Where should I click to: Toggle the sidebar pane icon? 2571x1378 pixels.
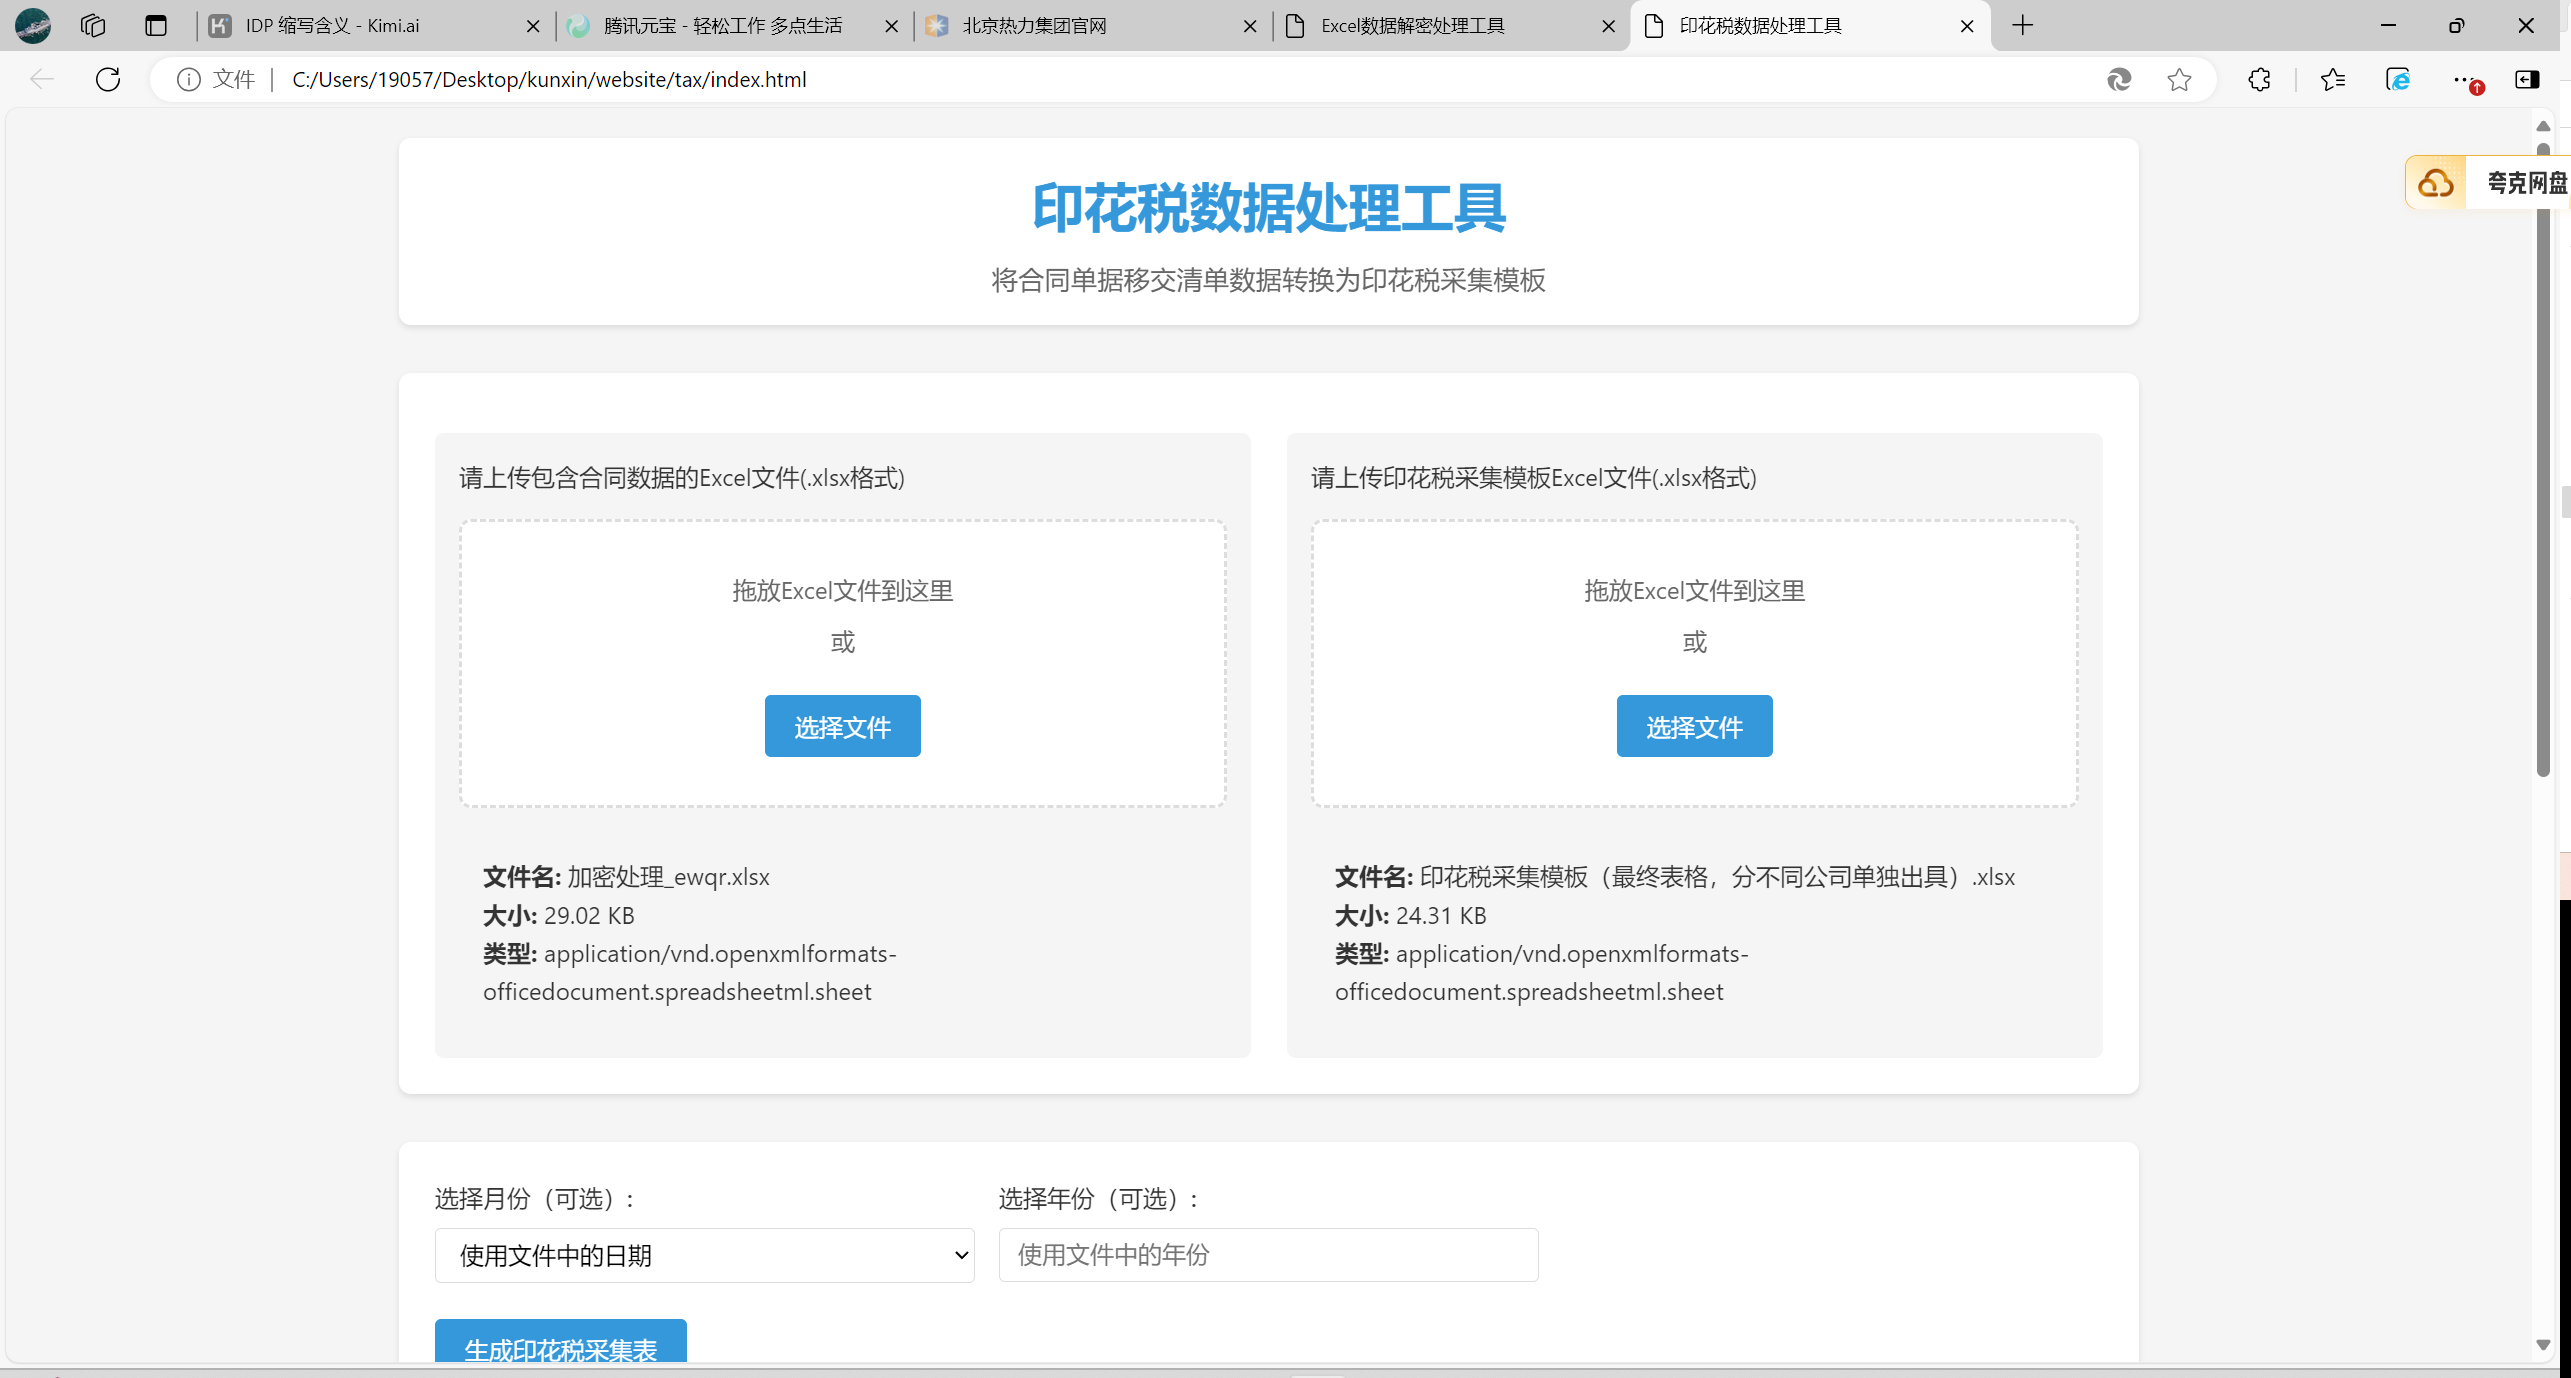(2527, 79)
